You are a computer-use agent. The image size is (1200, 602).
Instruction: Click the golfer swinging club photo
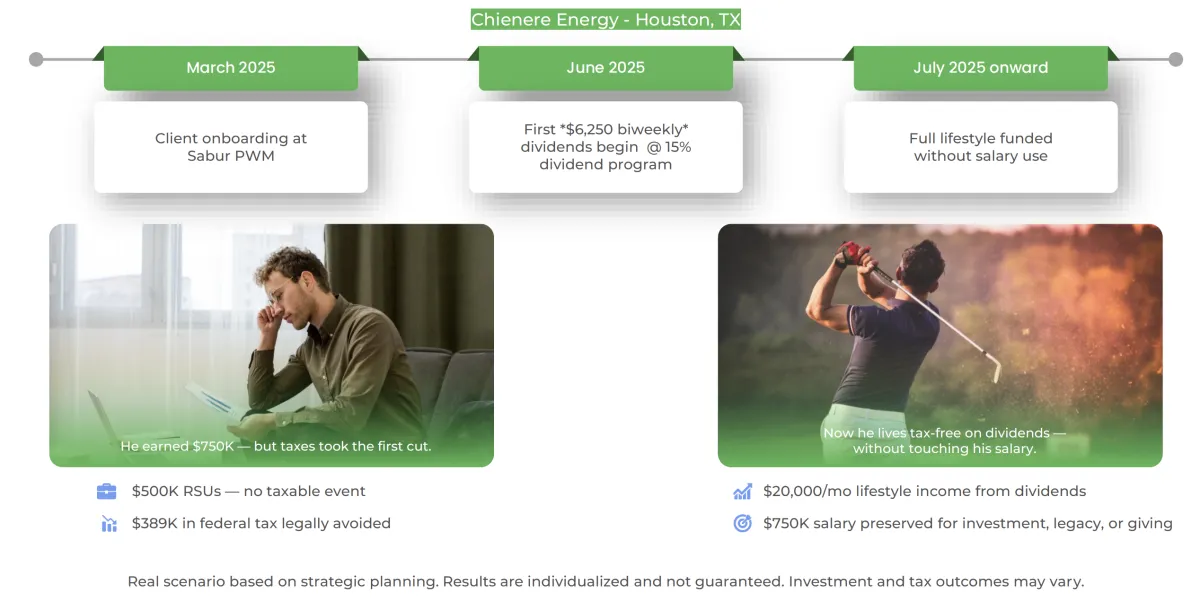coord(940,345)
